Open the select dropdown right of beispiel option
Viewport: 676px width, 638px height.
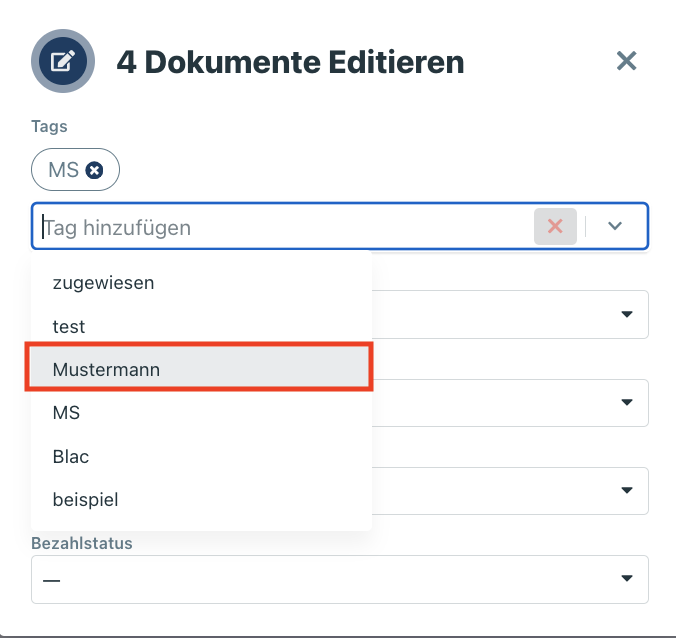coord(627,491)
